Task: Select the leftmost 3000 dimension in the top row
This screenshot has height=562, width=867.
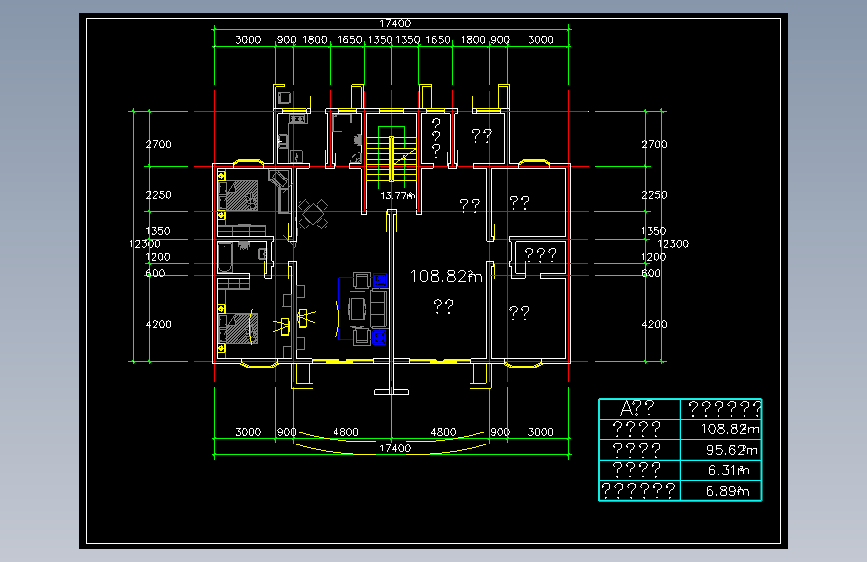Action: [x=248, y=40]
